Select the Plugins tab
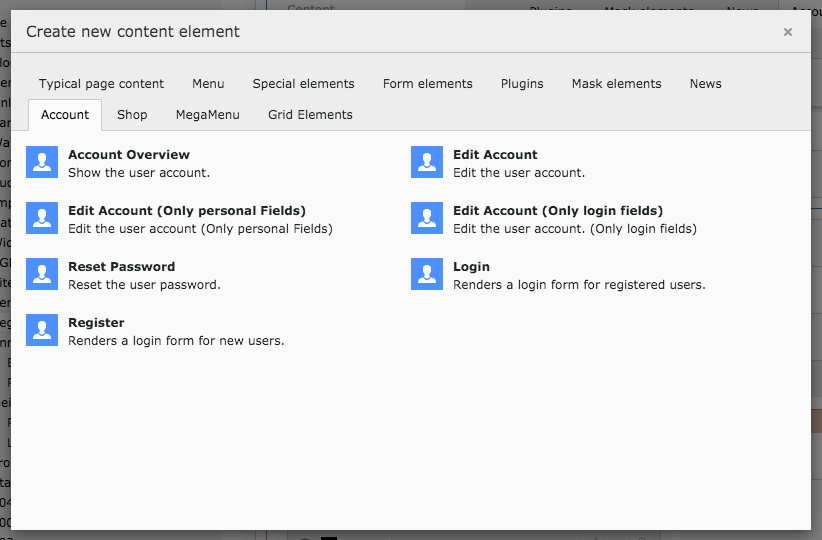The width and height of the screenshot is (822, 540). (522, 84)
